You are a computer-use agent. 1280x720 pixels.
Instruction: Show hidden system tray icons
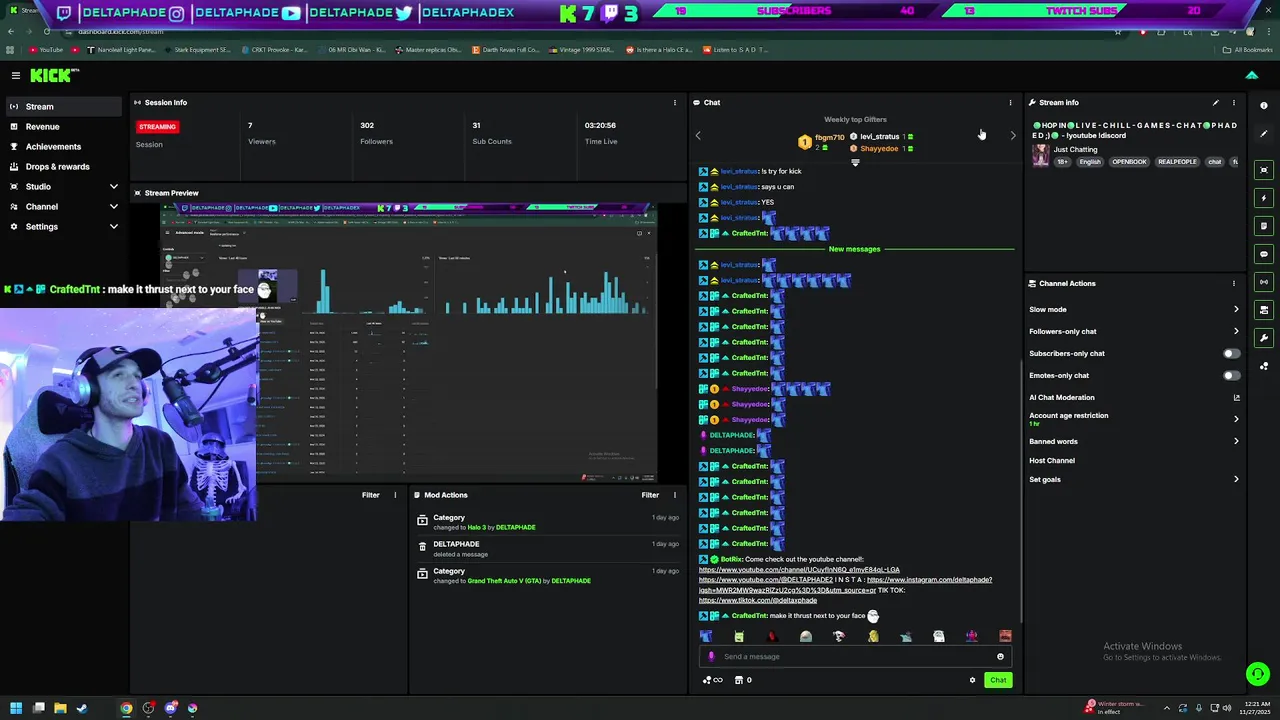point(1166,708)
